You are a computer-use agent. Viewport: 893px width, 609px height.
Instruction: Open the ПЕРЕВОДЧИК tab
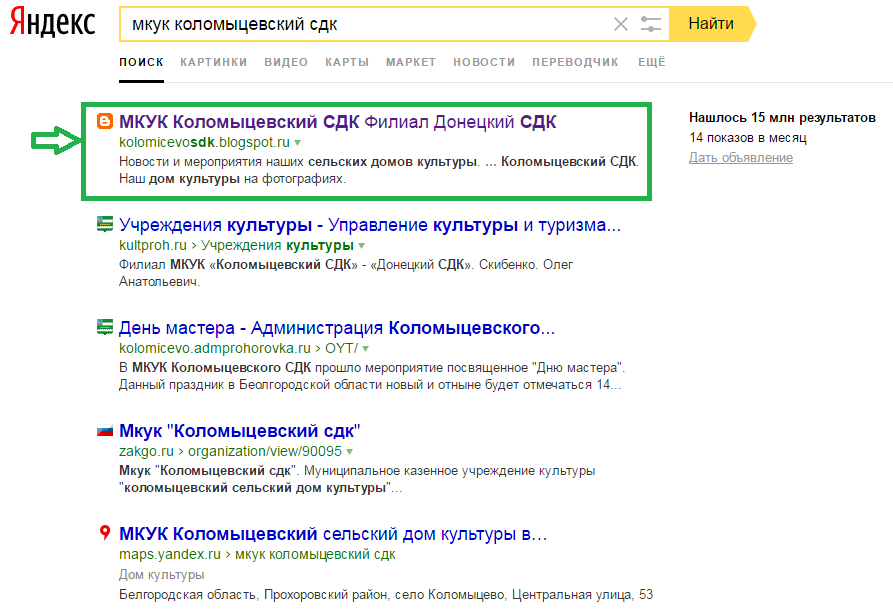click(x=575, y=62)
